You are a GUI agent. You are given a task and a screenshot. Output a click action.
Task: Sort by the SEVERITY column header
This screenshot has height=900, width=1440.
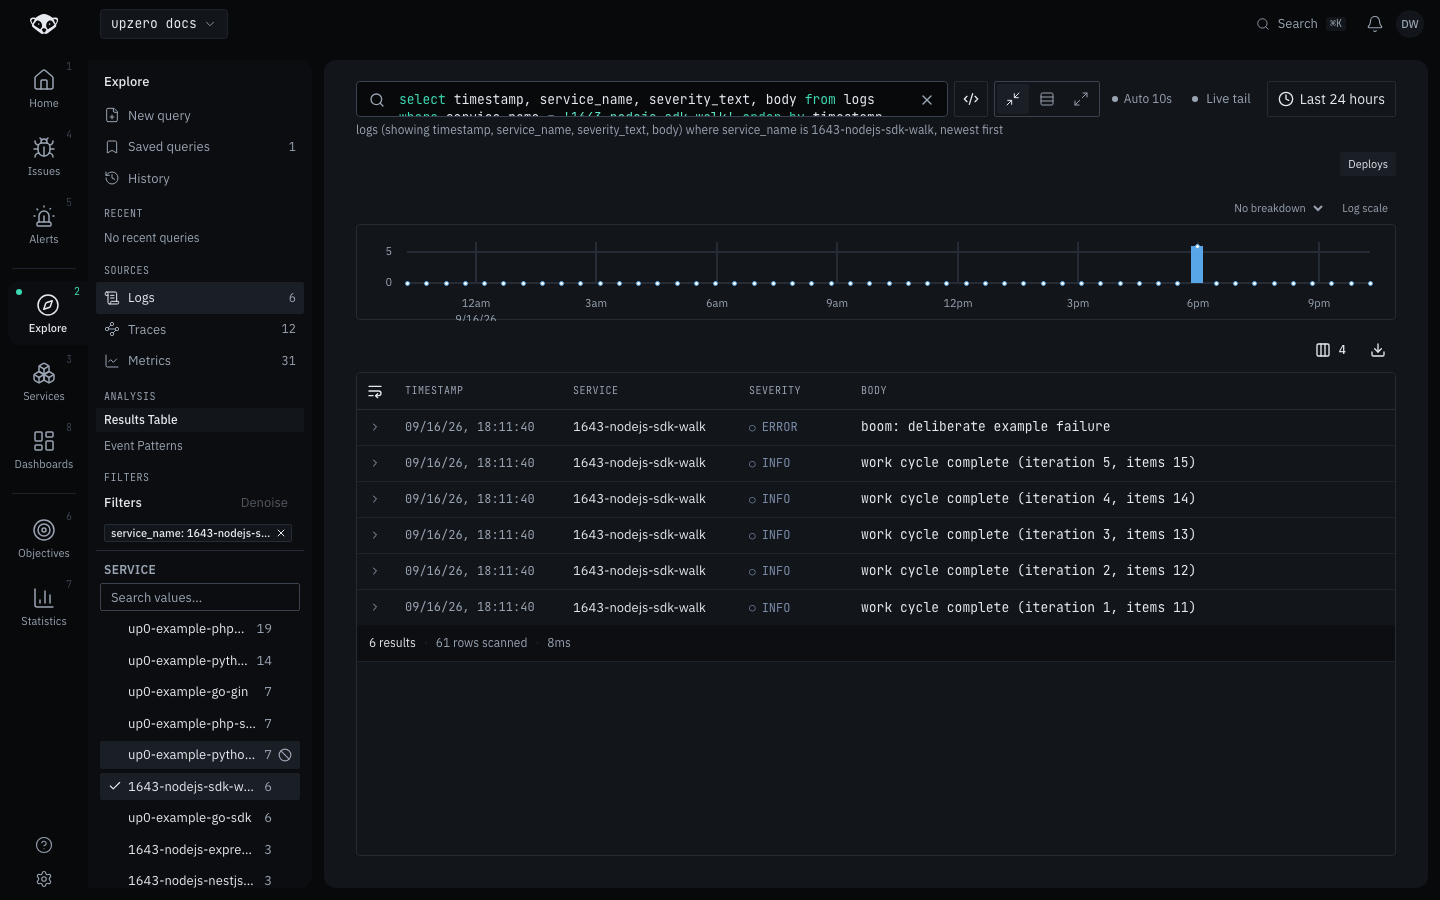[x=775, y=391]
